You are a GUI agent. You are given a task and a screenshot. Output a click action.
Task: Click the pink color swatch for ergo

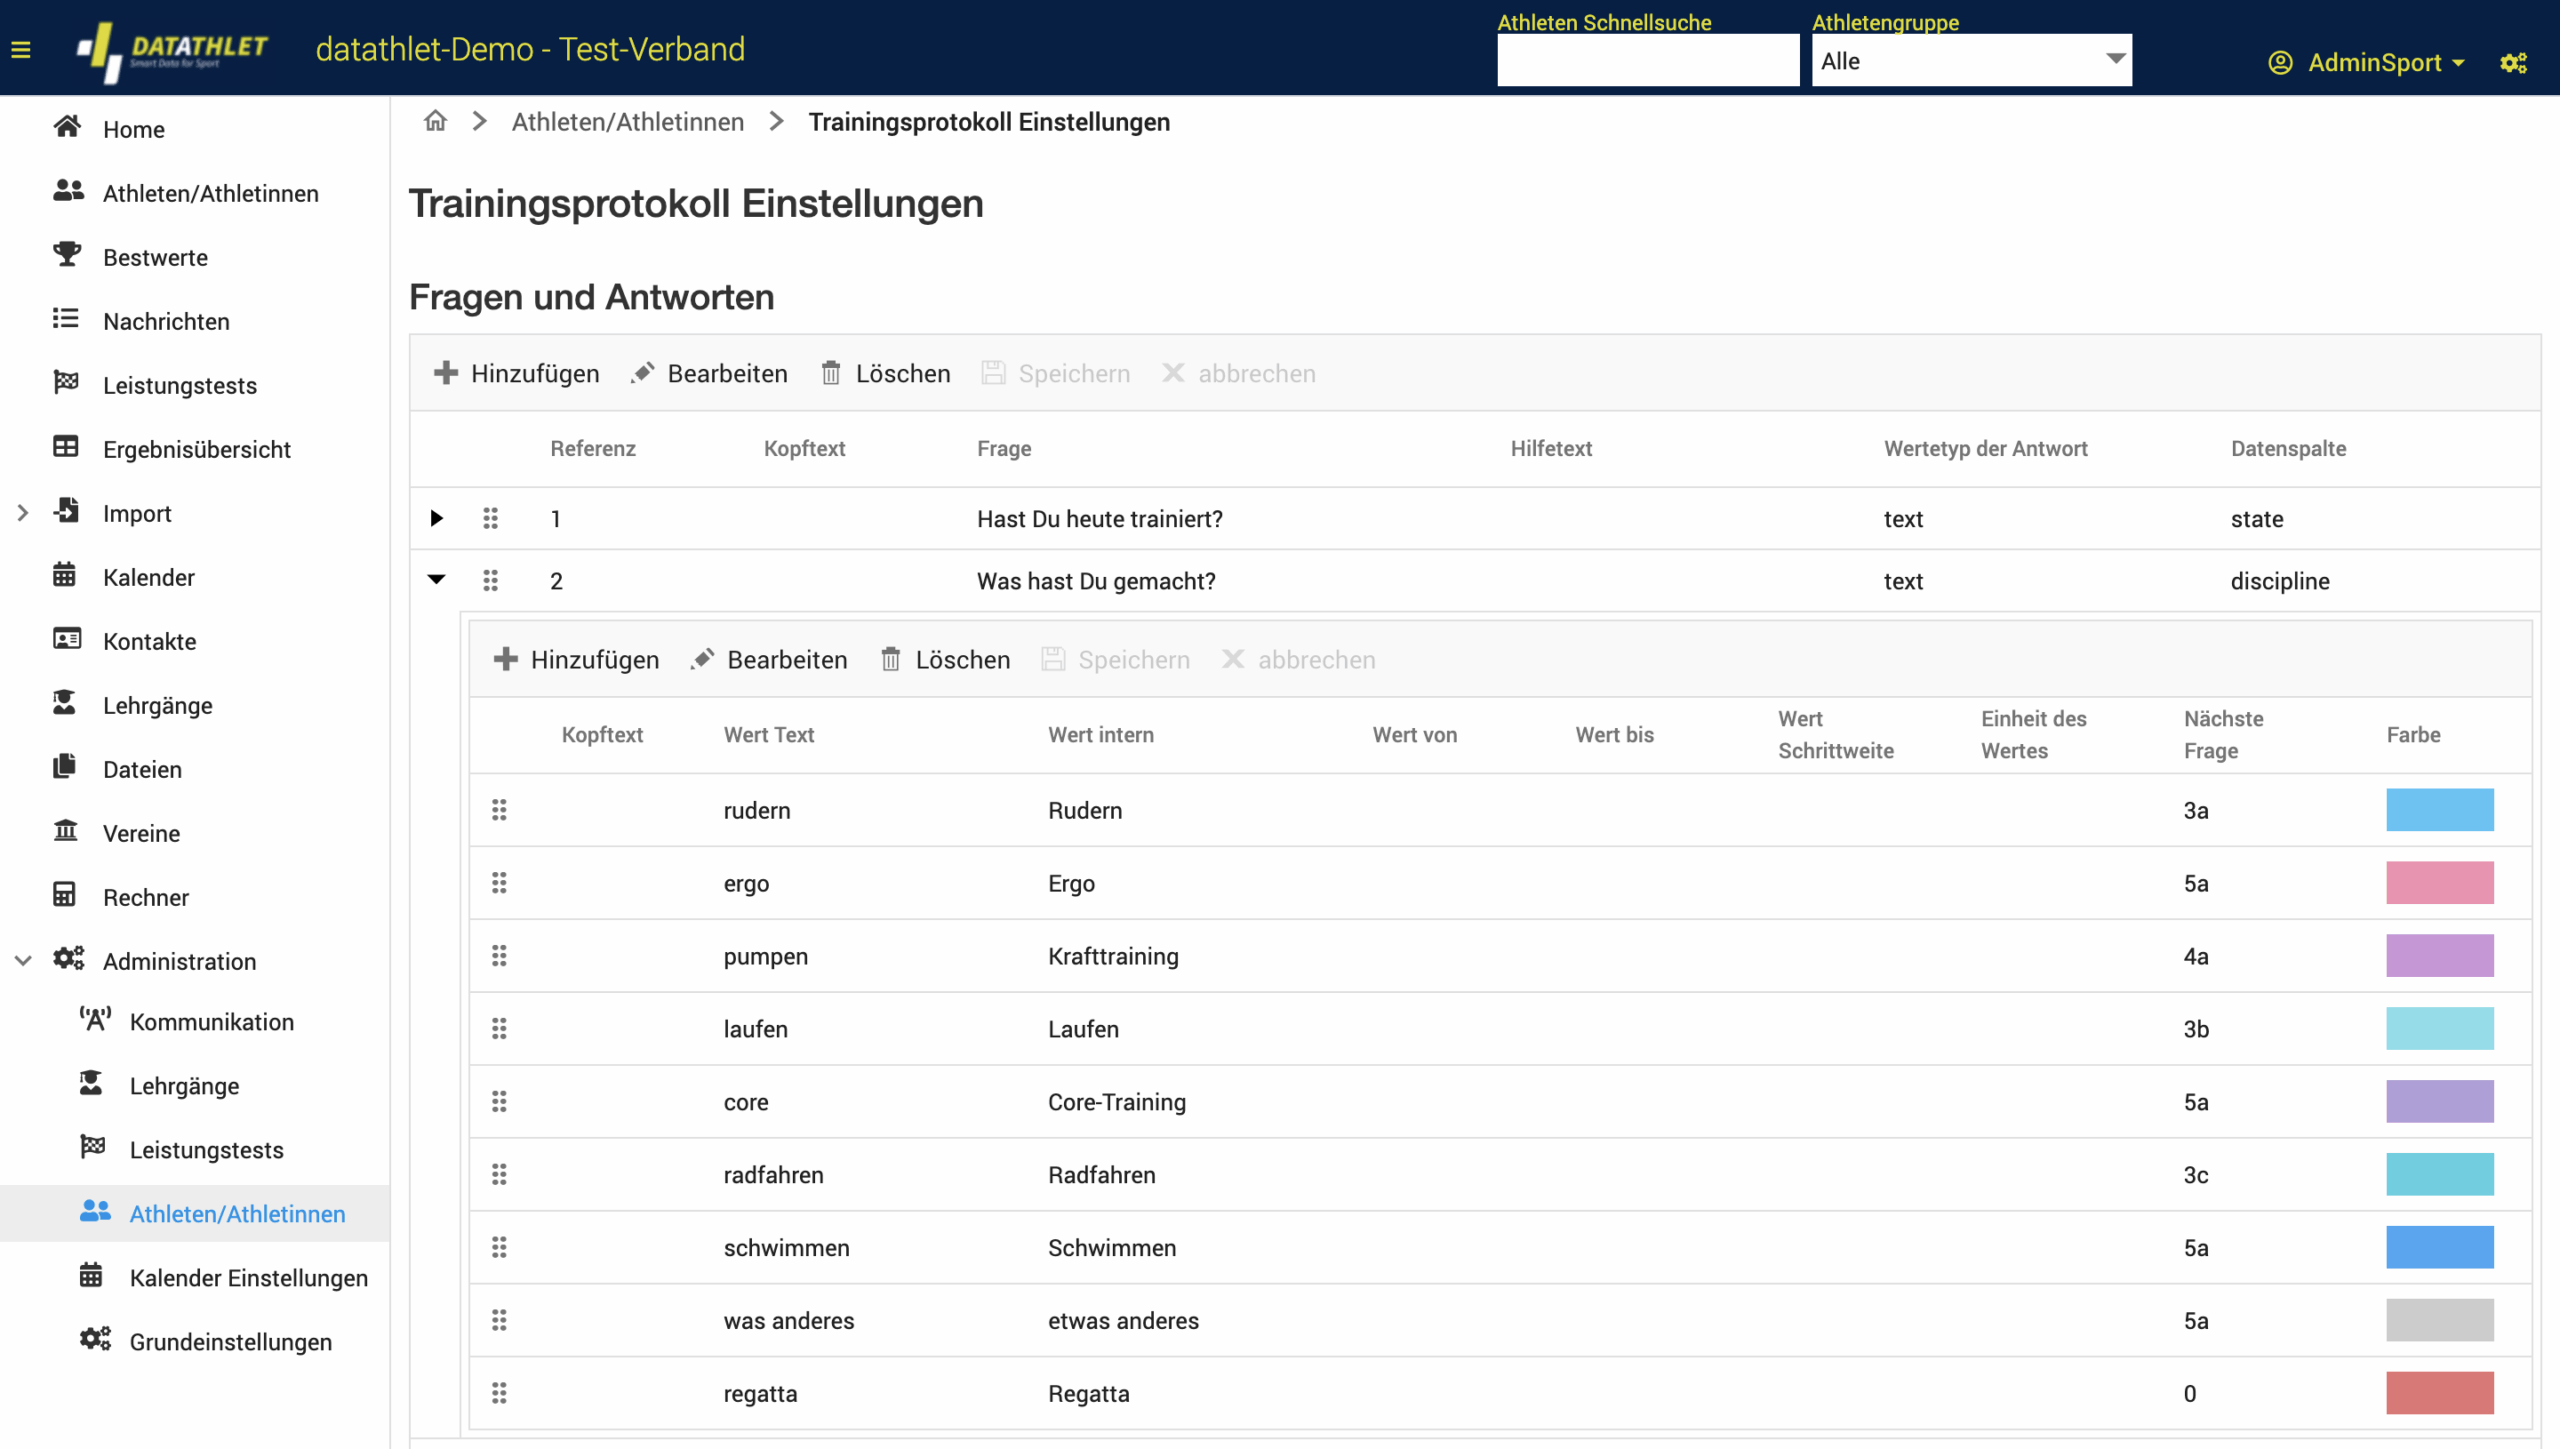pos(2440,883)
